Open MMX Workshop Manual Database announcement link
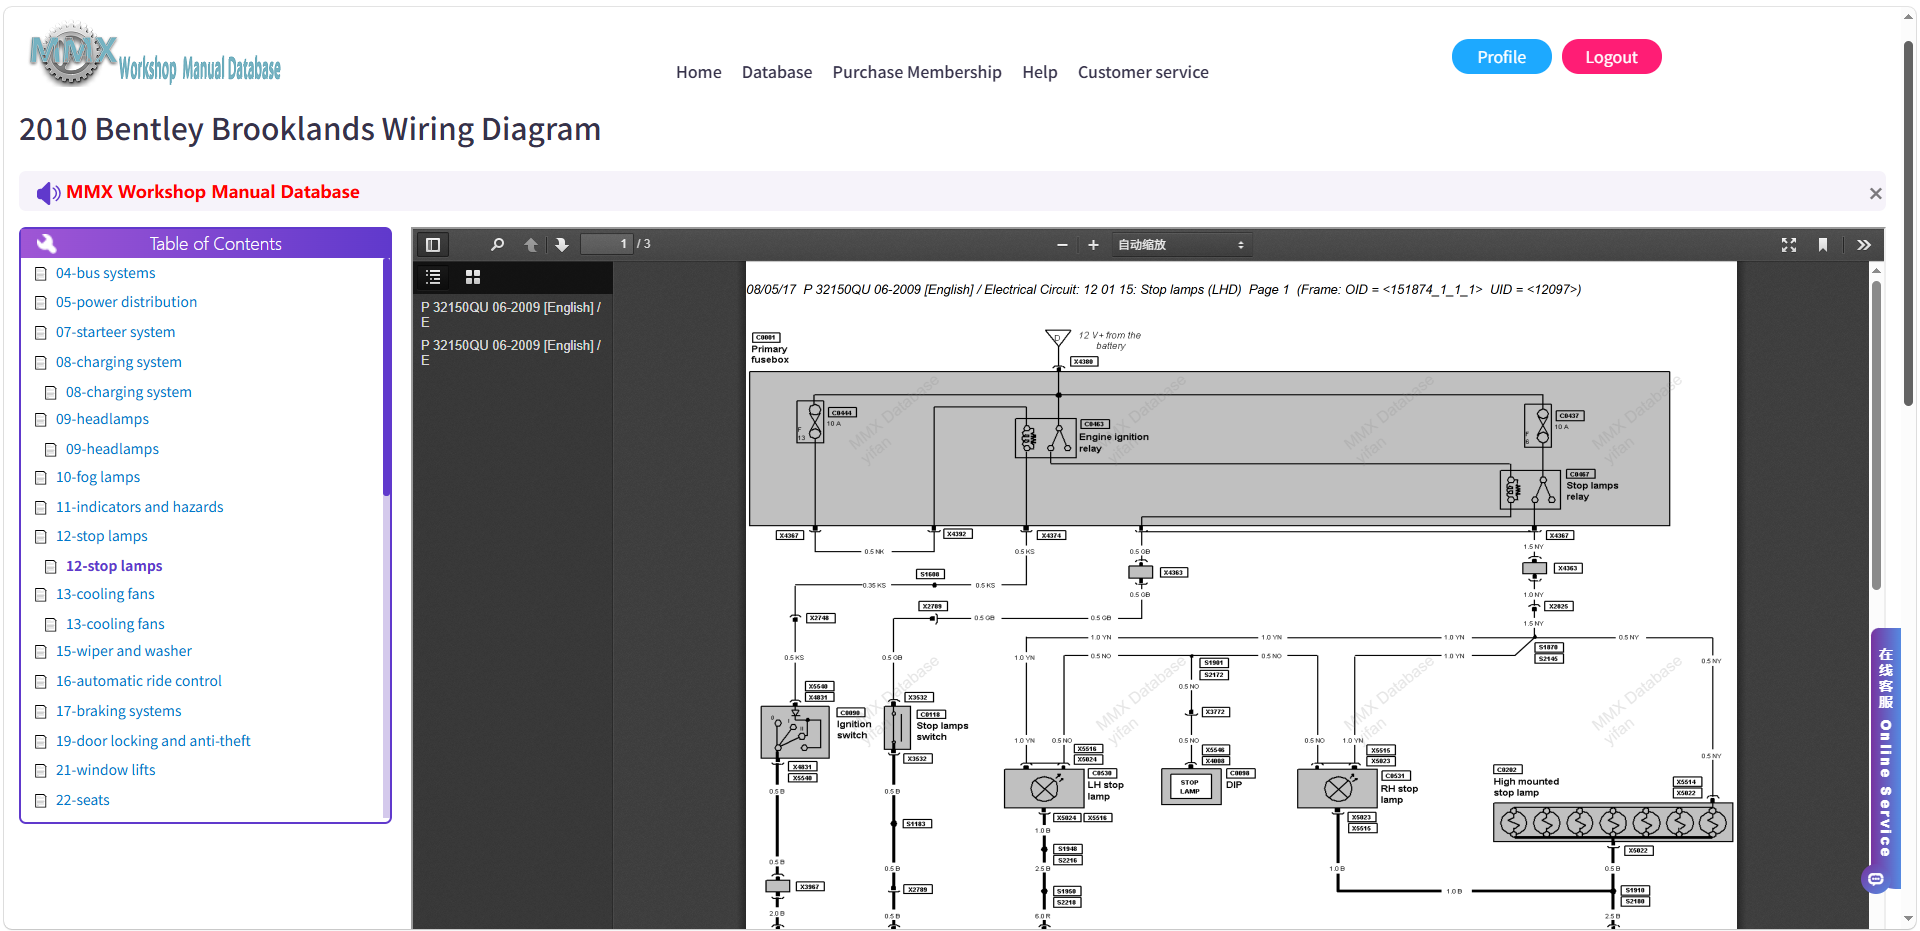Screen dimensions: 1920x931 coord(213,192)
